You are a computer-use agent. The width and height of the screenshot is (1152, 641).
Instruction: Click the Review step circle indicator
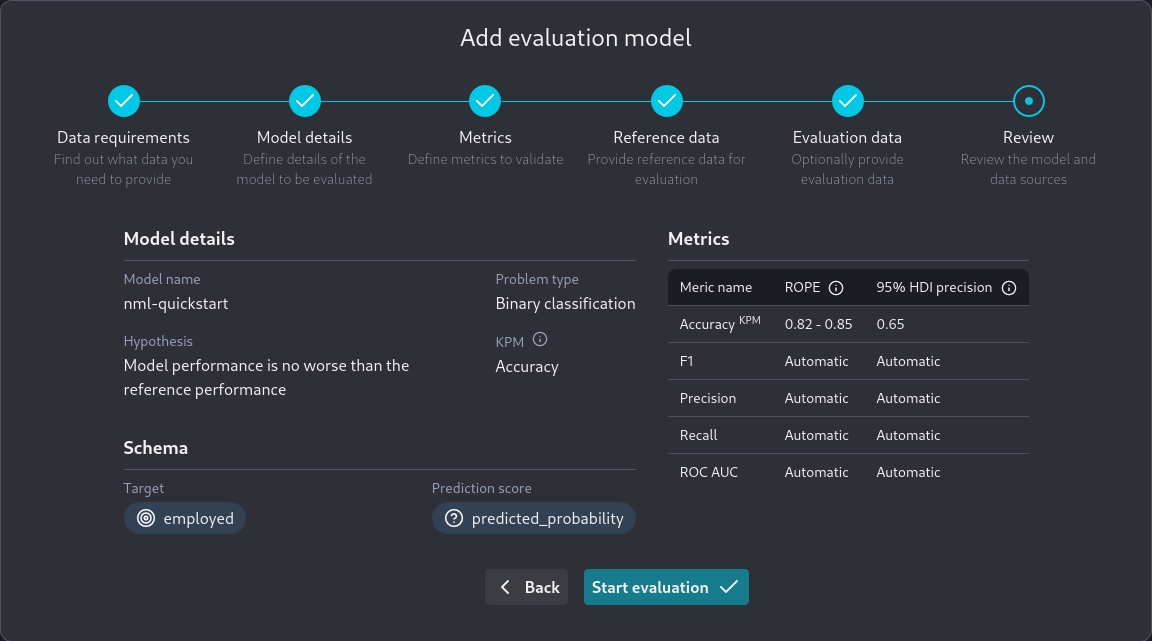pos(1028,101)
